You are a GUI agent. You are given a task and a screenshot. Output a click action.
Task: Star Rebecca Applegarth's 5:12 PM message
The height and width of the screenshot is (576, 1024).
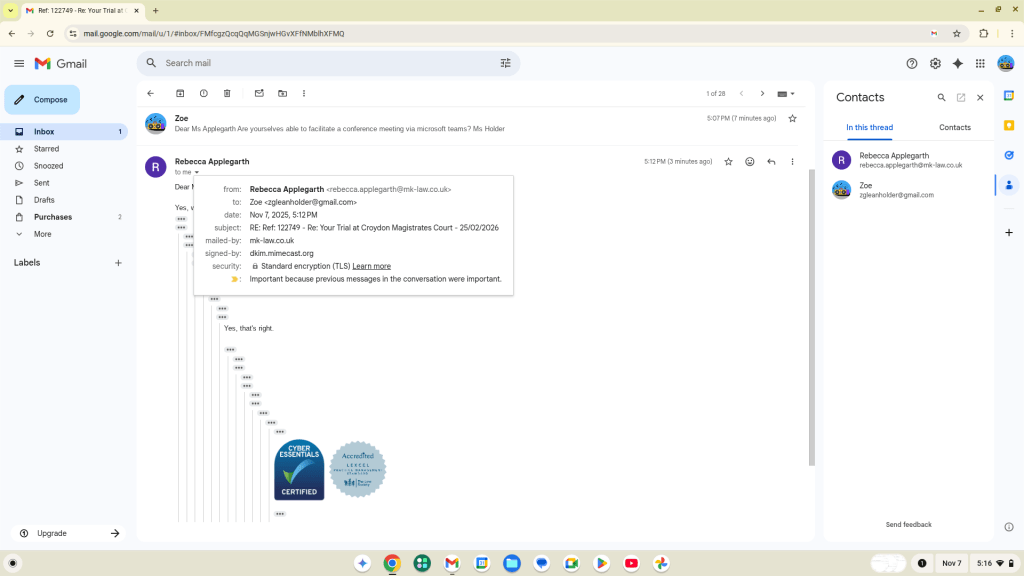728,161
